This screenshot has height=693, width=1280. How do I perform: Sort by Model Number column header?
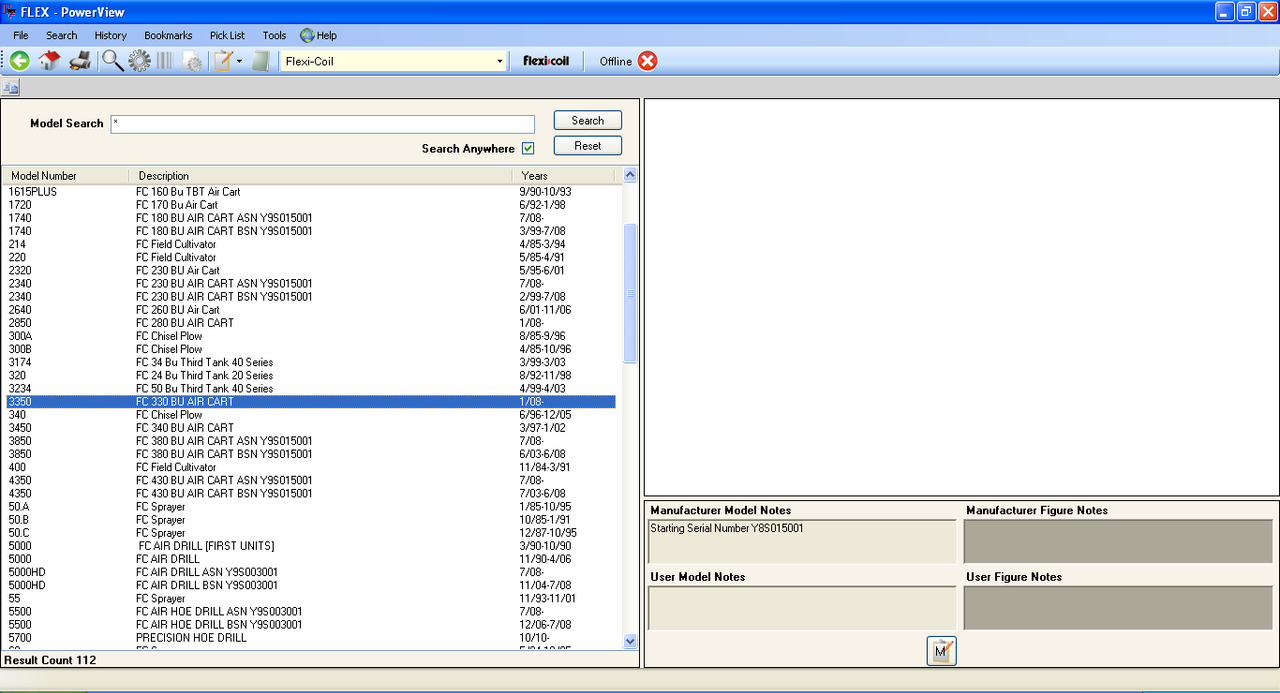click(x=65, y=176)
